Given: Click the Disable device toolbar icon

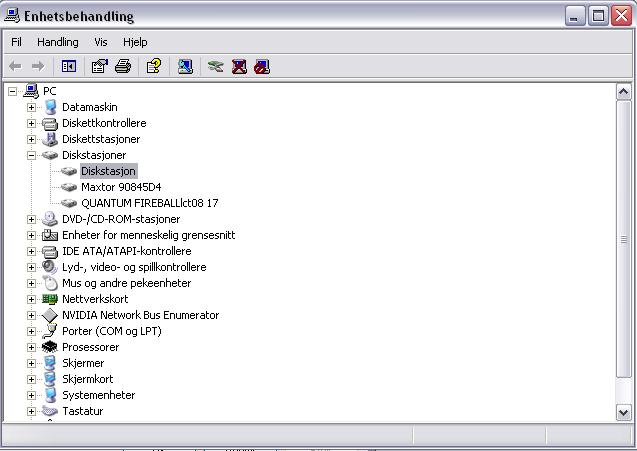Looking at the screenshot, I should click(x=262, y=66).
